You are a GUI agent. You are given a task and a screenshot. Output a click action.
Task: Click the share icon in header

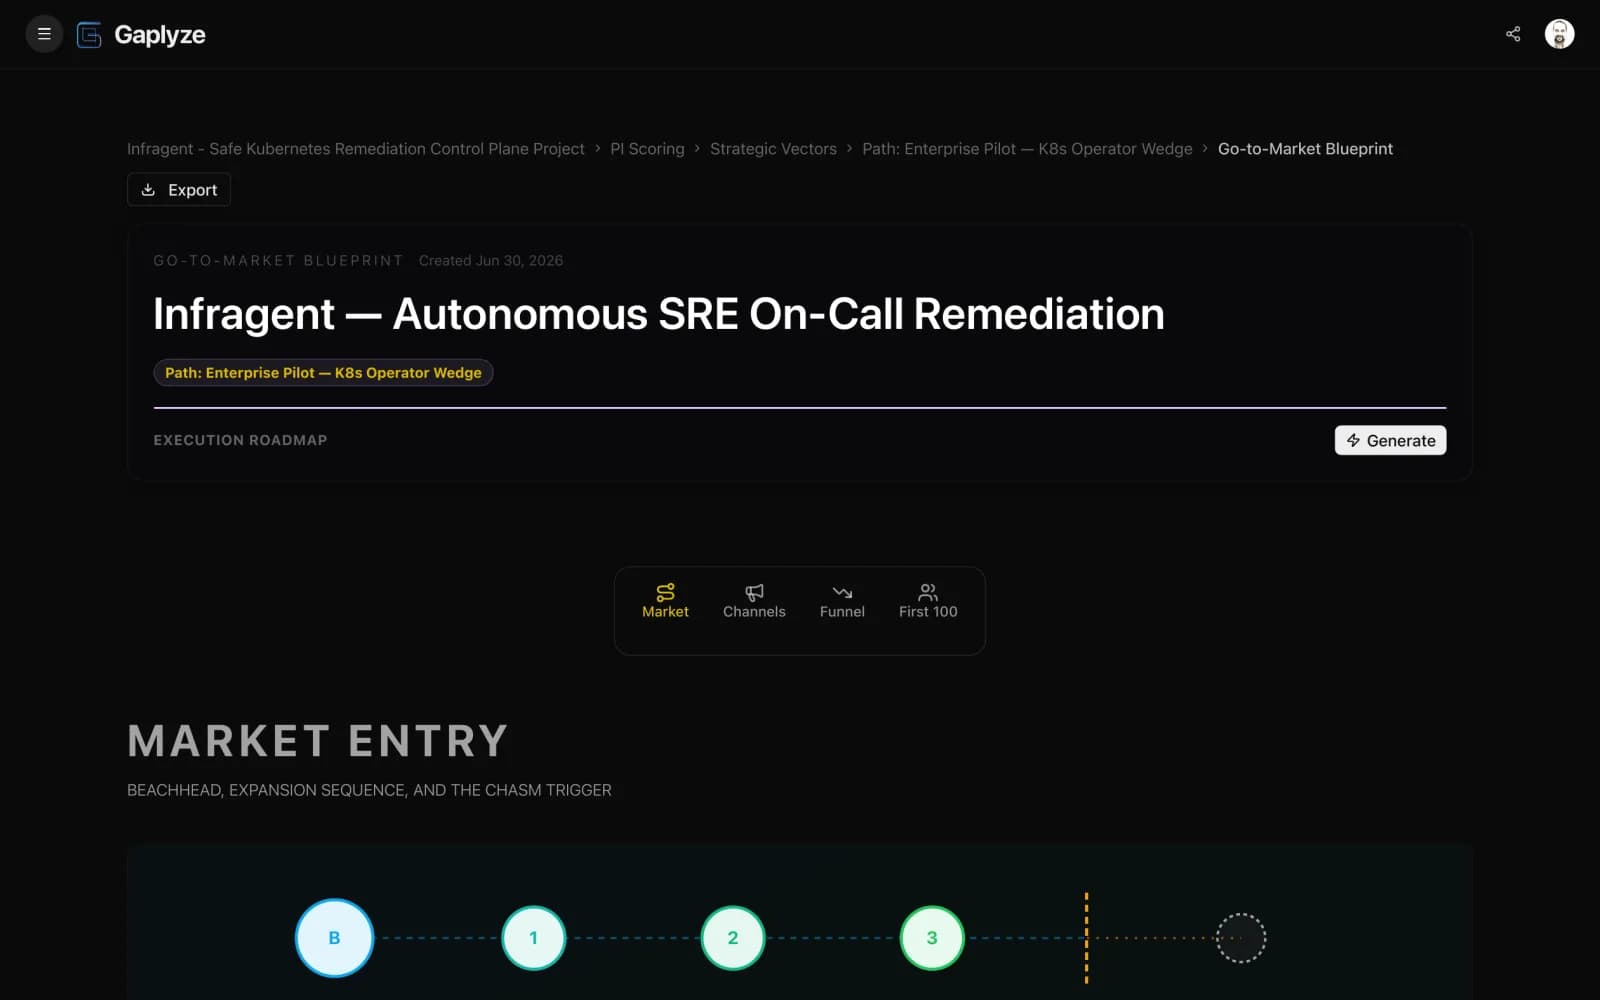coord(1513,34)
